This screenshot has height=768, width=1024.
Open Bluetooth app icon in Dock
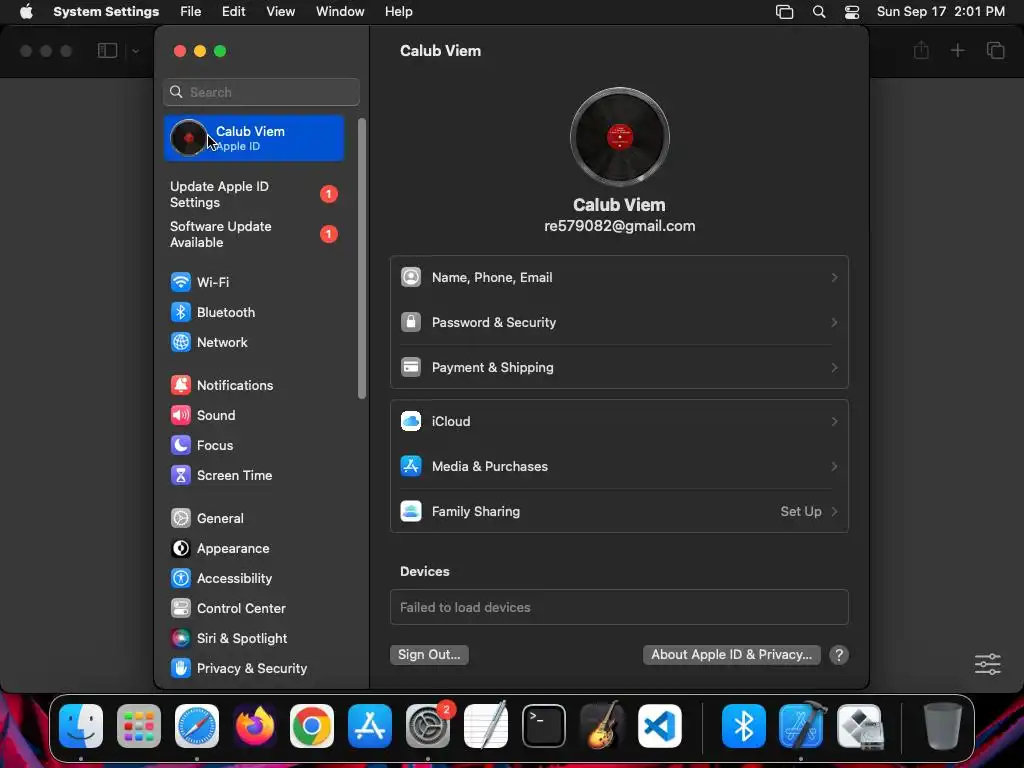coord(744,726)
